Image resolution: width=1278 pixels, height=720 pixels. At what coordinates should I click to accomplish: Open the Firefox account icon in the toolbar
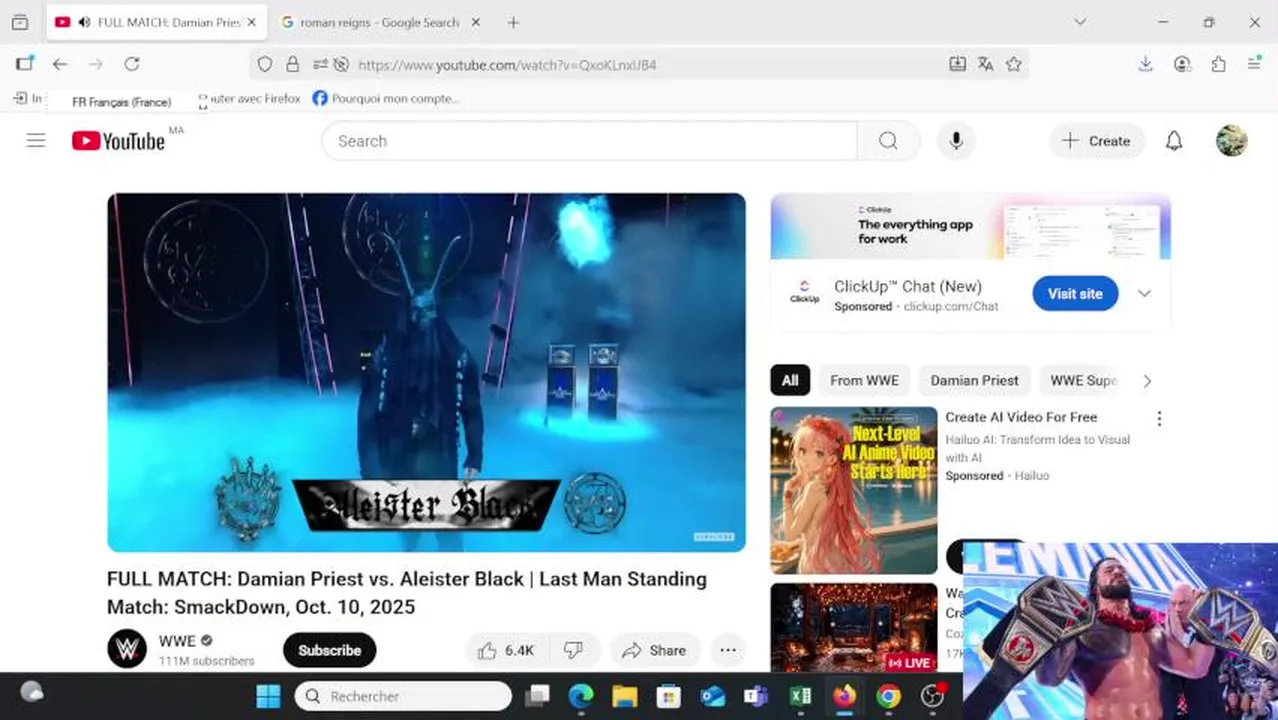[1182, 64]
